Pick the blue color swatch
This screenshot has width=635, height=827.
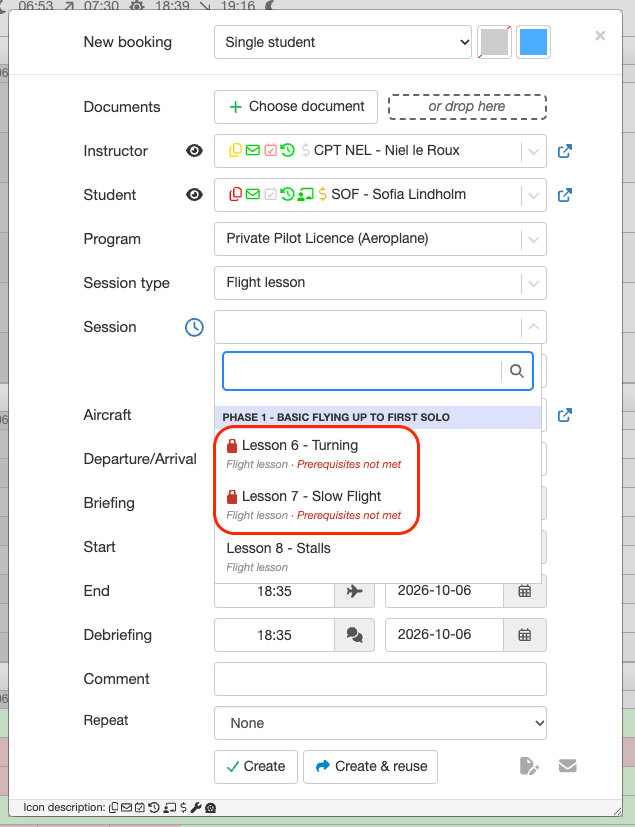pos(533,42)
